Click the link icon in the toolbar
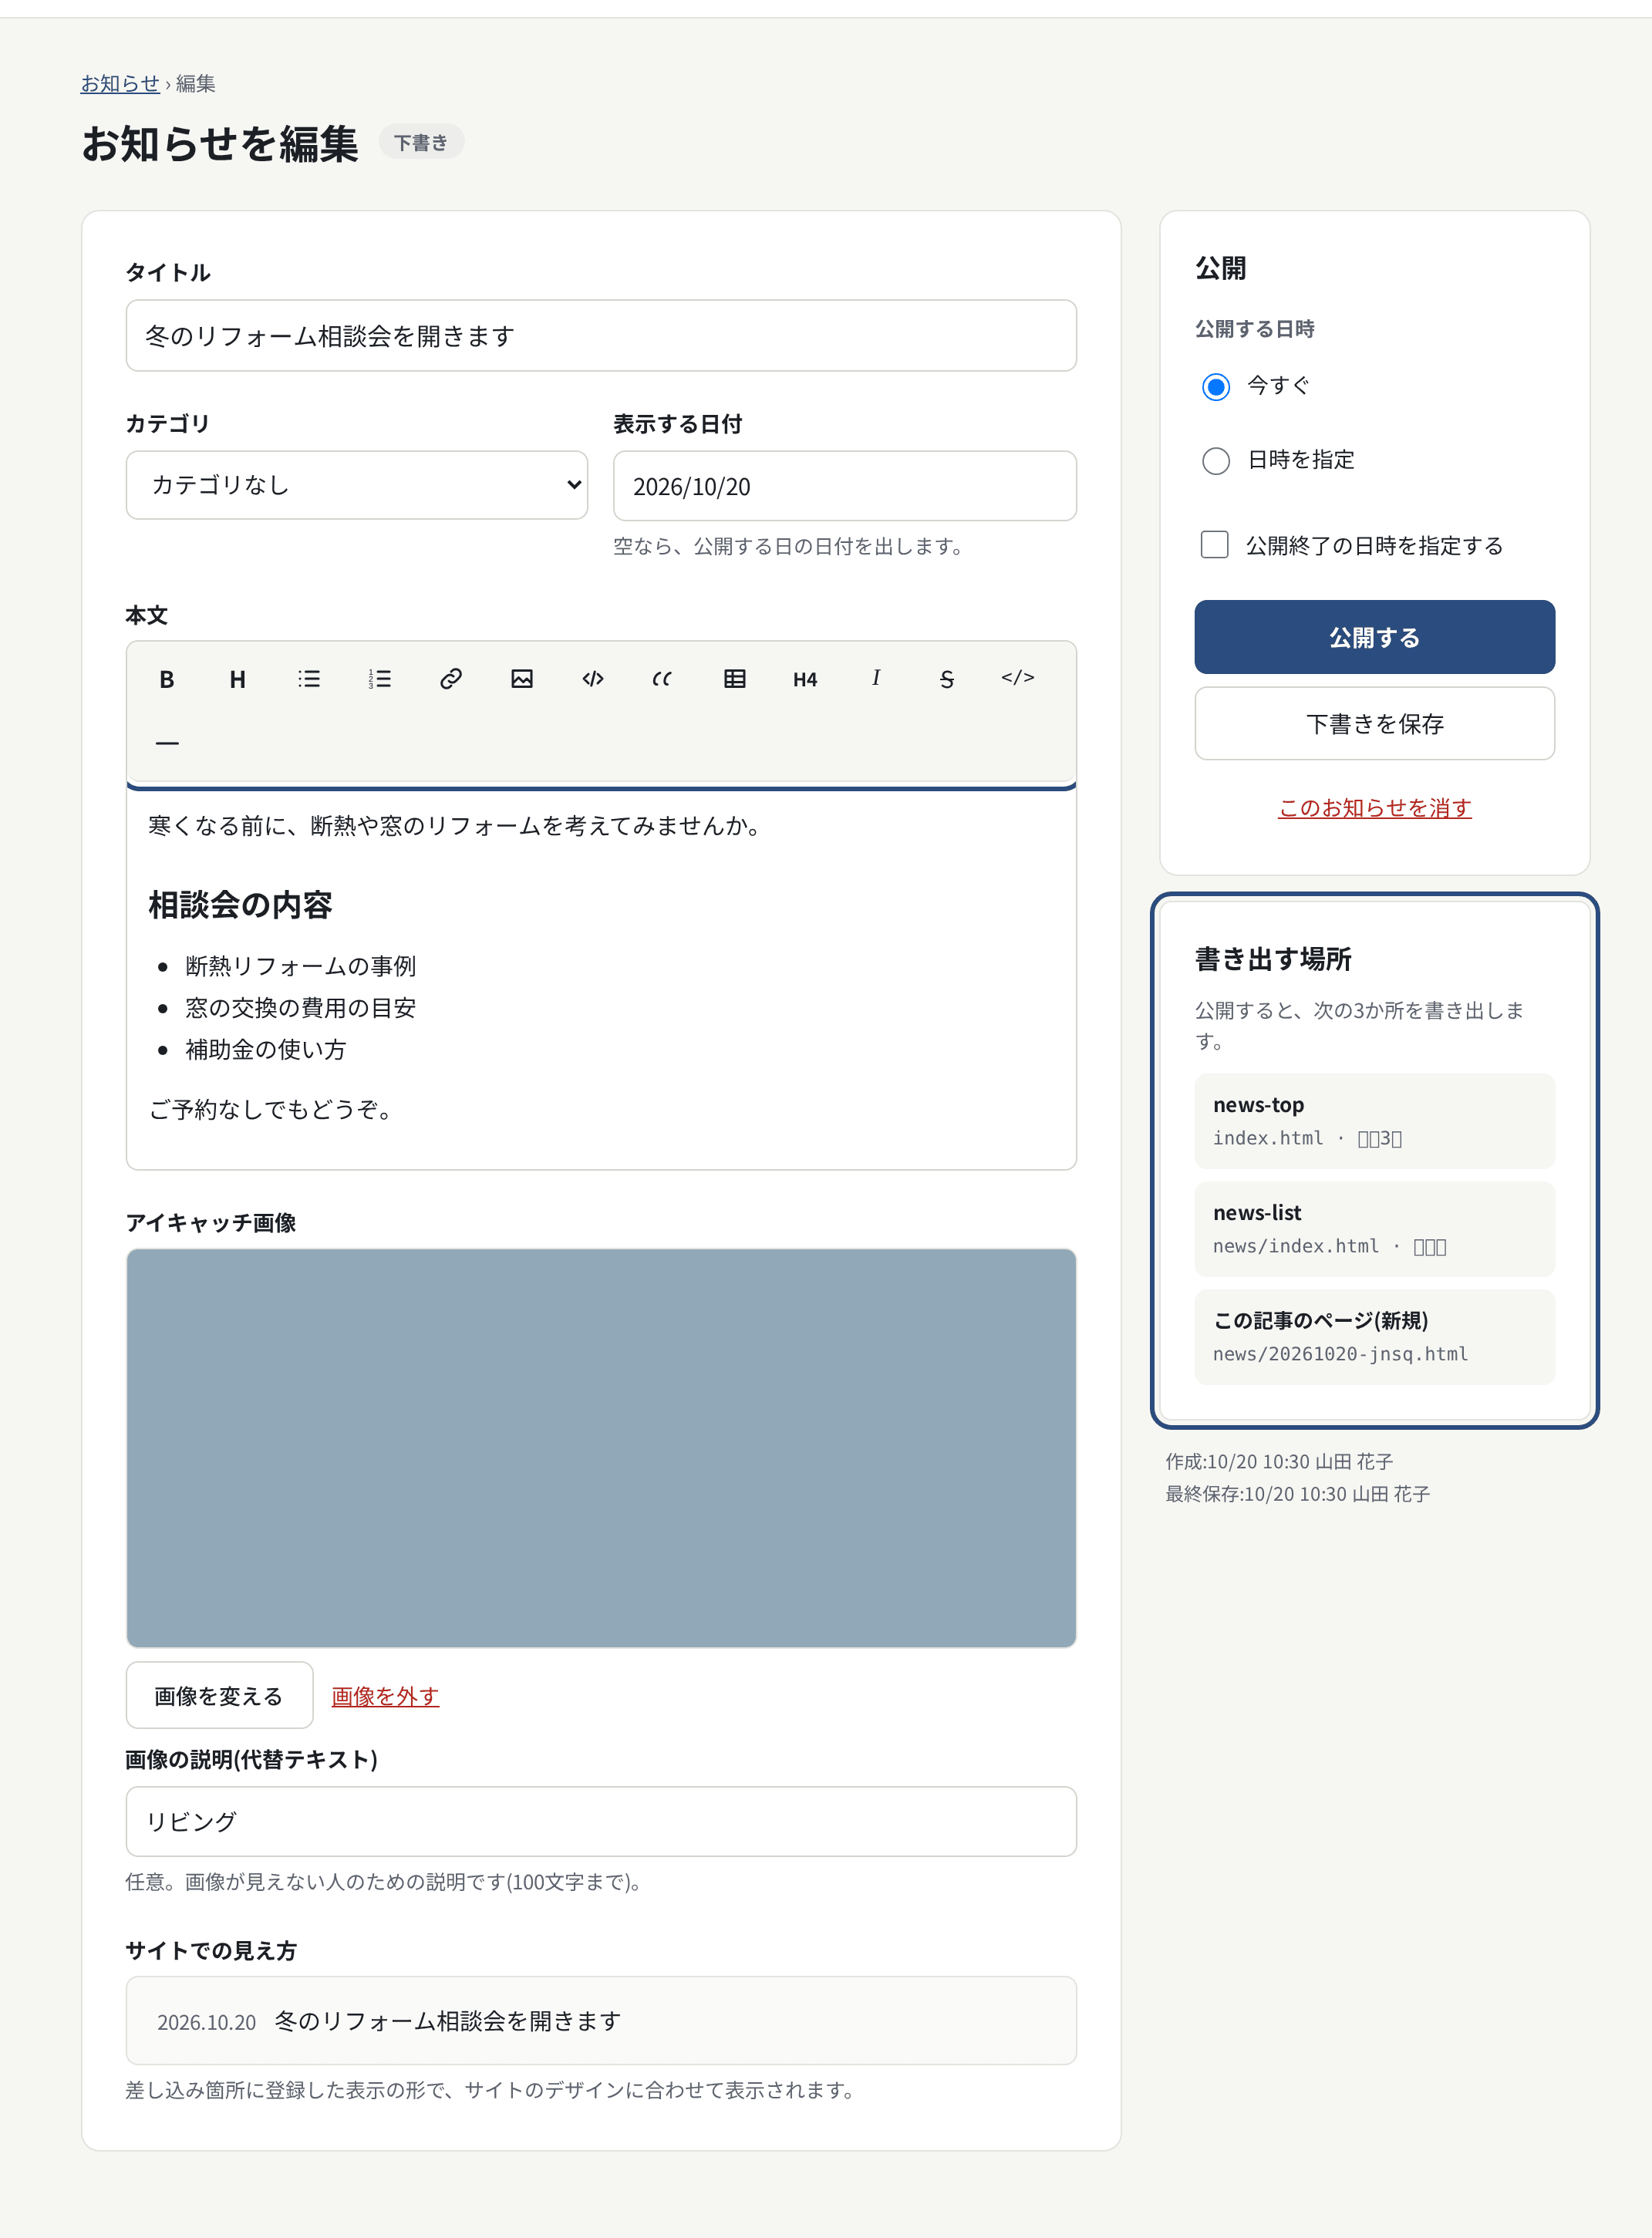Screen dimensions: 1652x2238 pos(451,679)
